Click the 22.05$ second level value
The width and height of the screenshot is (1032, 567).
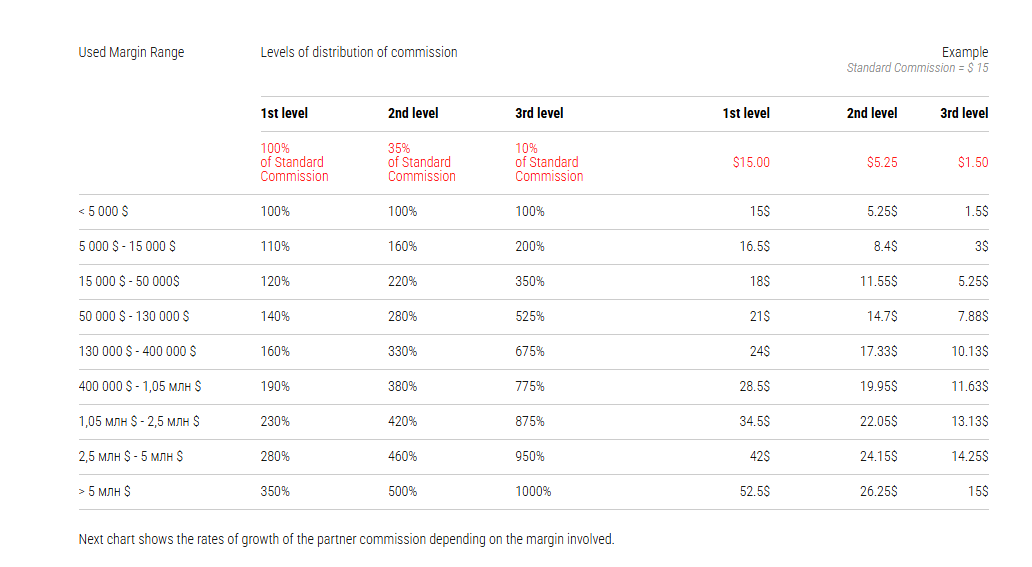[878, 422]
